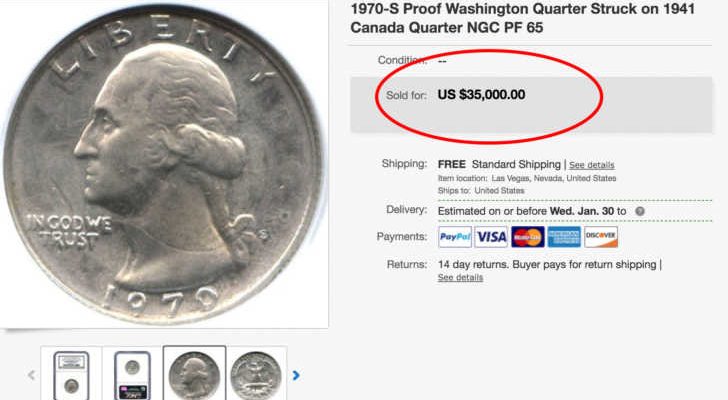Select the Washington obverse thumbnail
This screenshot has height=400, width=728.
point(195,374)
